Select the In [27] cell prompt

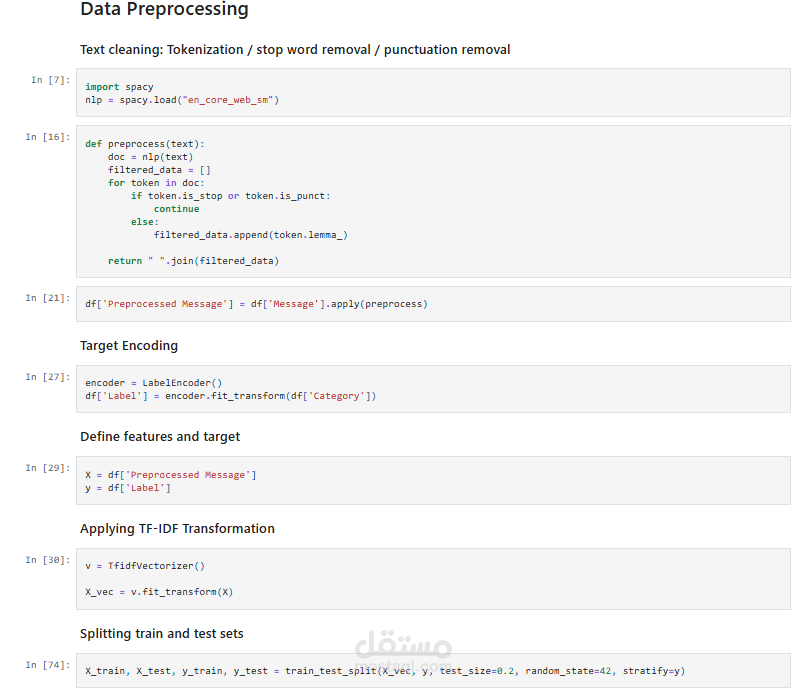click(x=47, y=377)
